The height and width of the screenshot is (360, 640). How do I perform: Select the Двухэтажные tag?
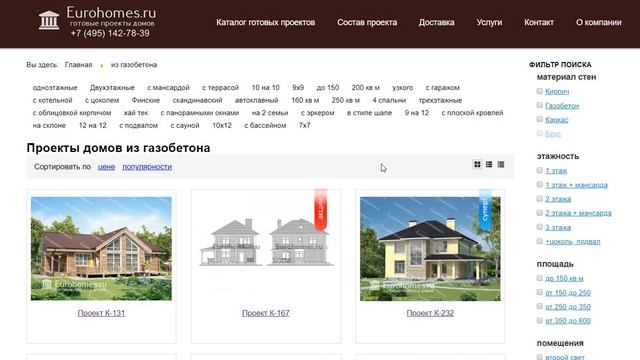(x=112, y=88)
